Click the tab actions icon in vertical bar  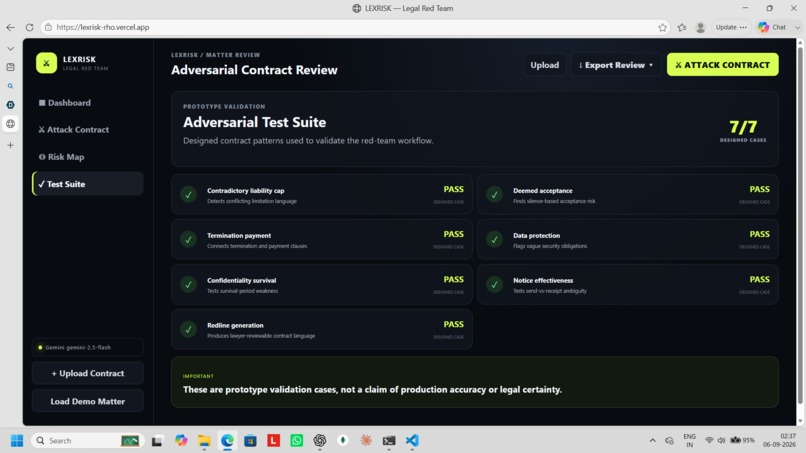tap(10, 67)
